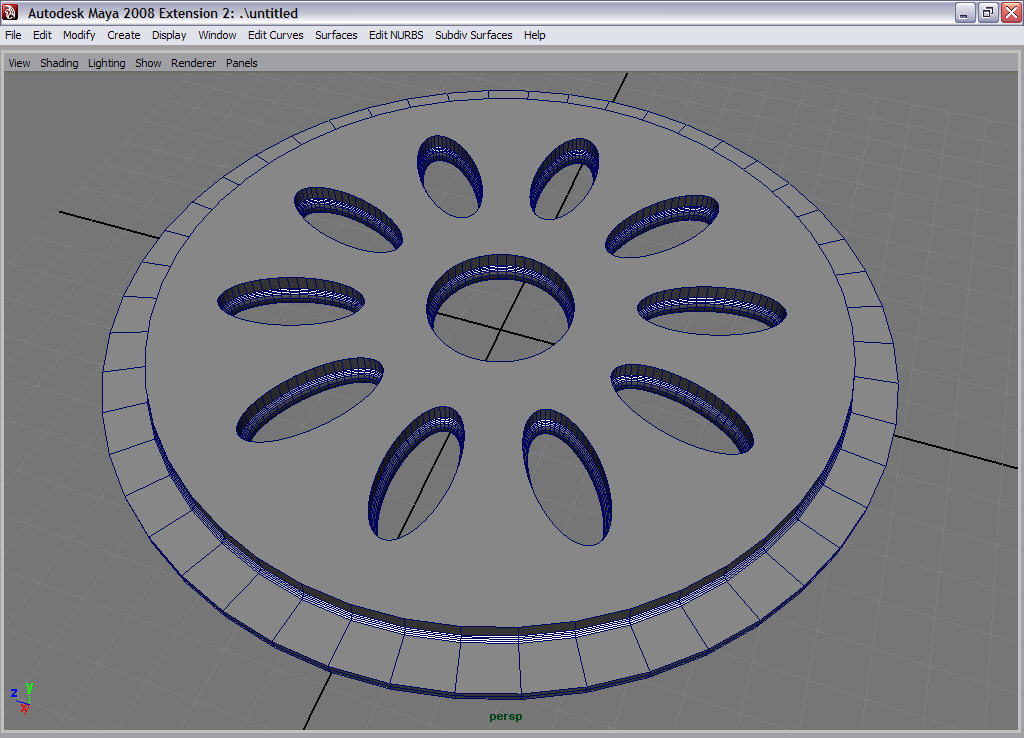Open the viewport View menu
The image size is (1024, 738).
click(20, 63)
